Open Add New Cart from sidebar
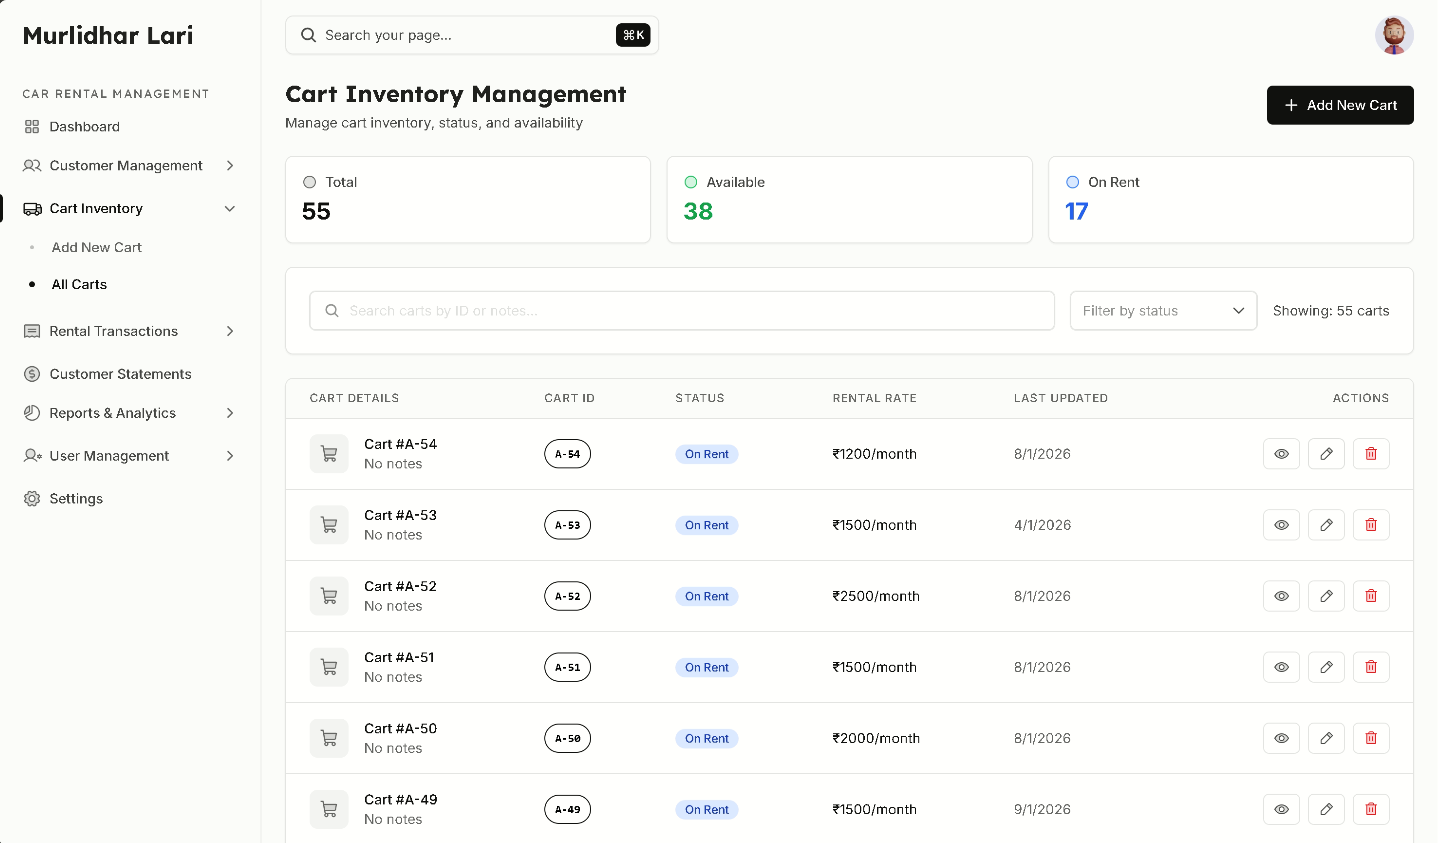The image size is (1438, 843). pyautogui.click(x=95, y=247)
